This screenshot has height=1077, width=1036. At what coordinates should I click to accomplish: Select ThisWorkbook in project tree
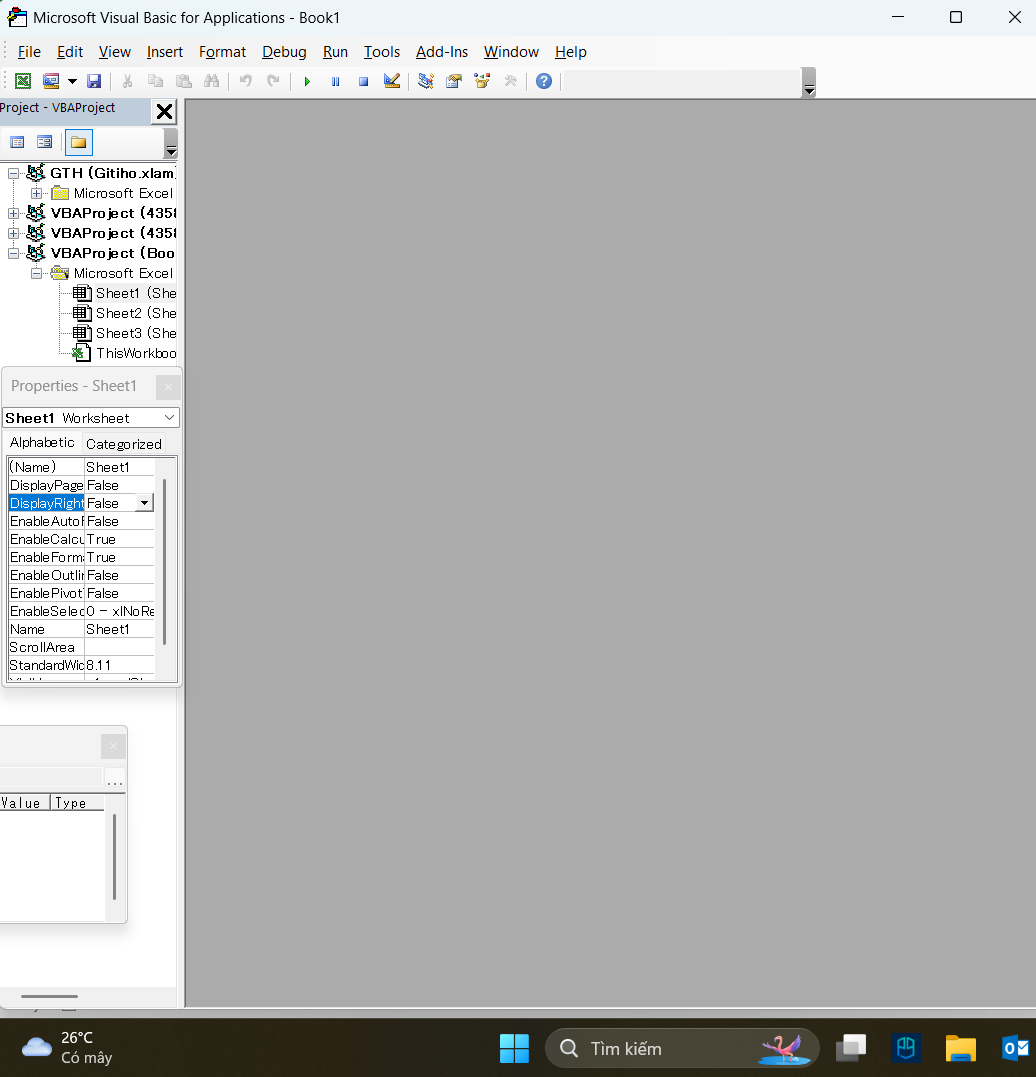(x=136, y=353)
